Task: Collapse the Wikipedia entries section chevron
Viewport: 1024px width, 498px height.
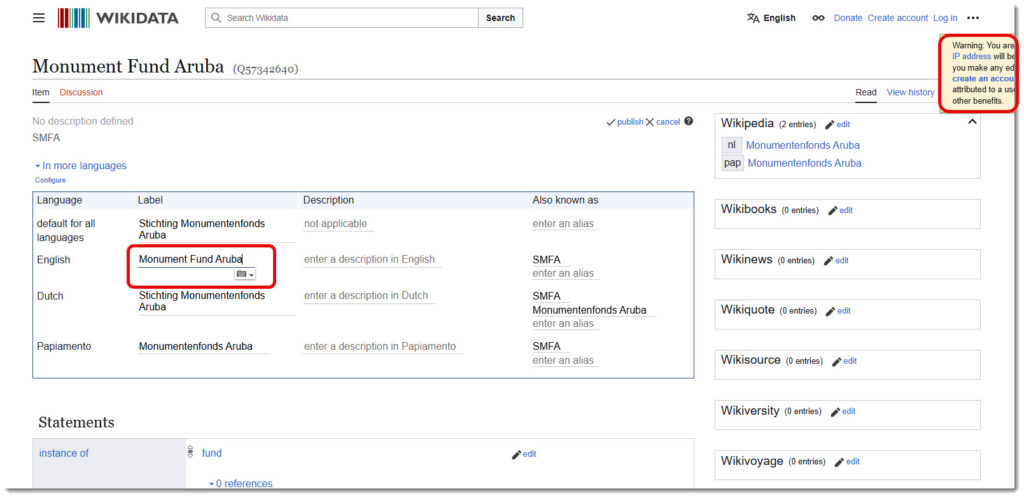Action: tap(971, 122)
